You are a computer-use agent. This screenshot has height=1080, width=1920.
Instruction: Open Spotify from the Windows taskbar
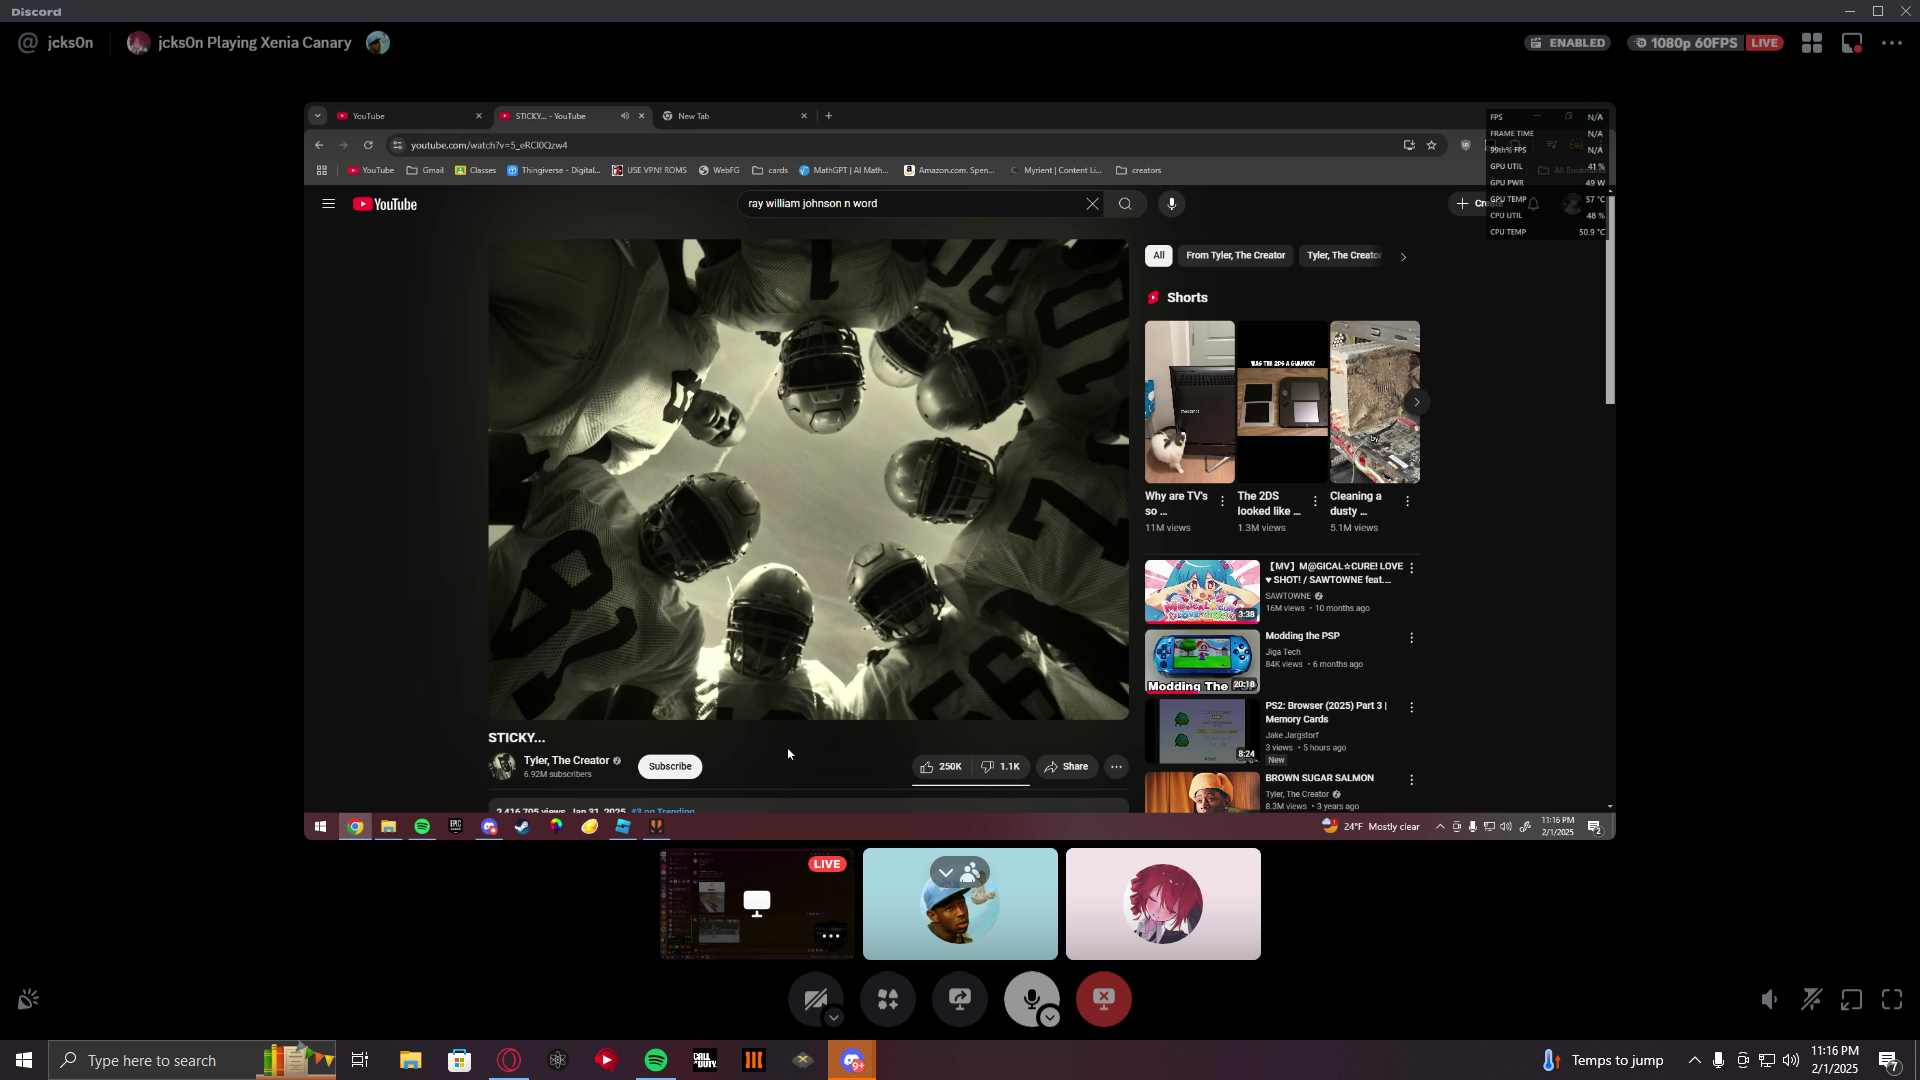coord(656,1060)
